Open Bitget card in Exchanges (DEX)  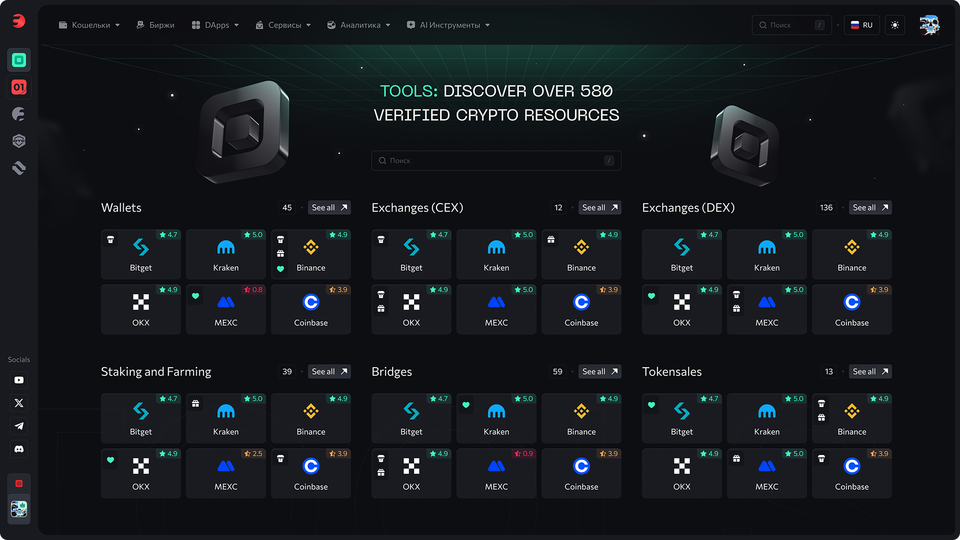[x=681, y=254]
